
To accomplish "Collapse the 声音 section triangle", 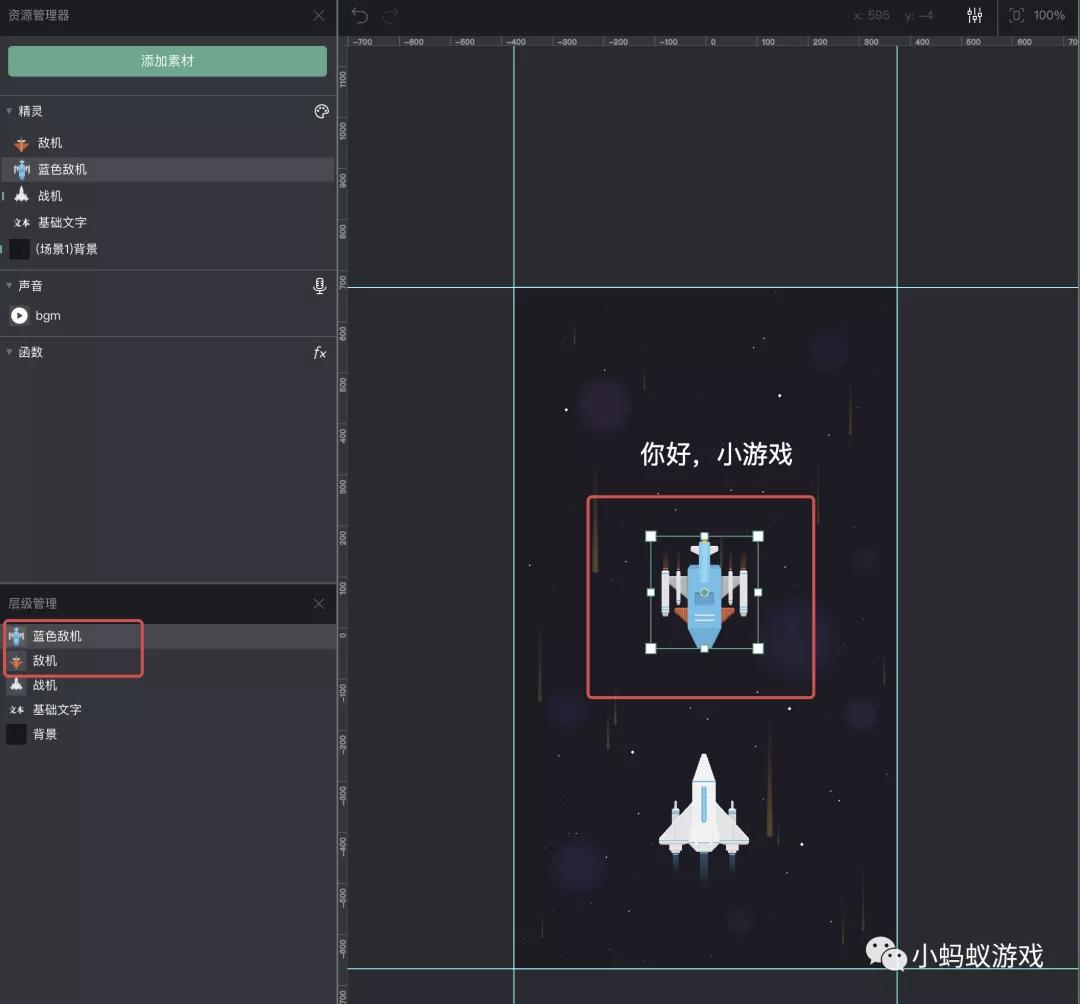I will click(x=9, y=285).
